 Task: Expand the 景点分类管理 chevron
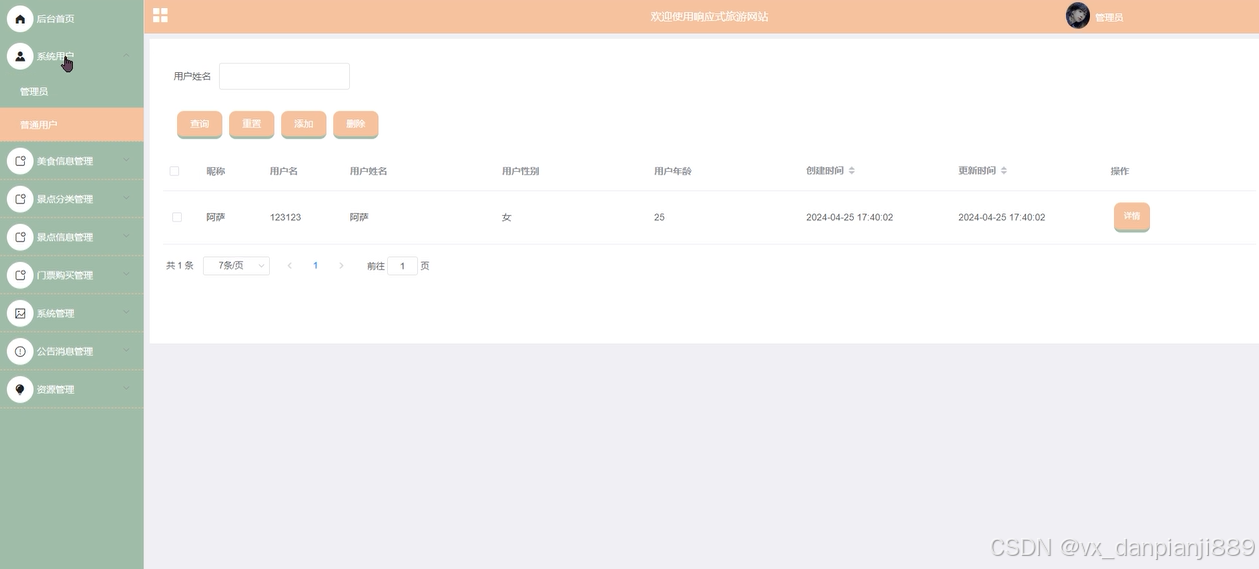click(126, 198)
